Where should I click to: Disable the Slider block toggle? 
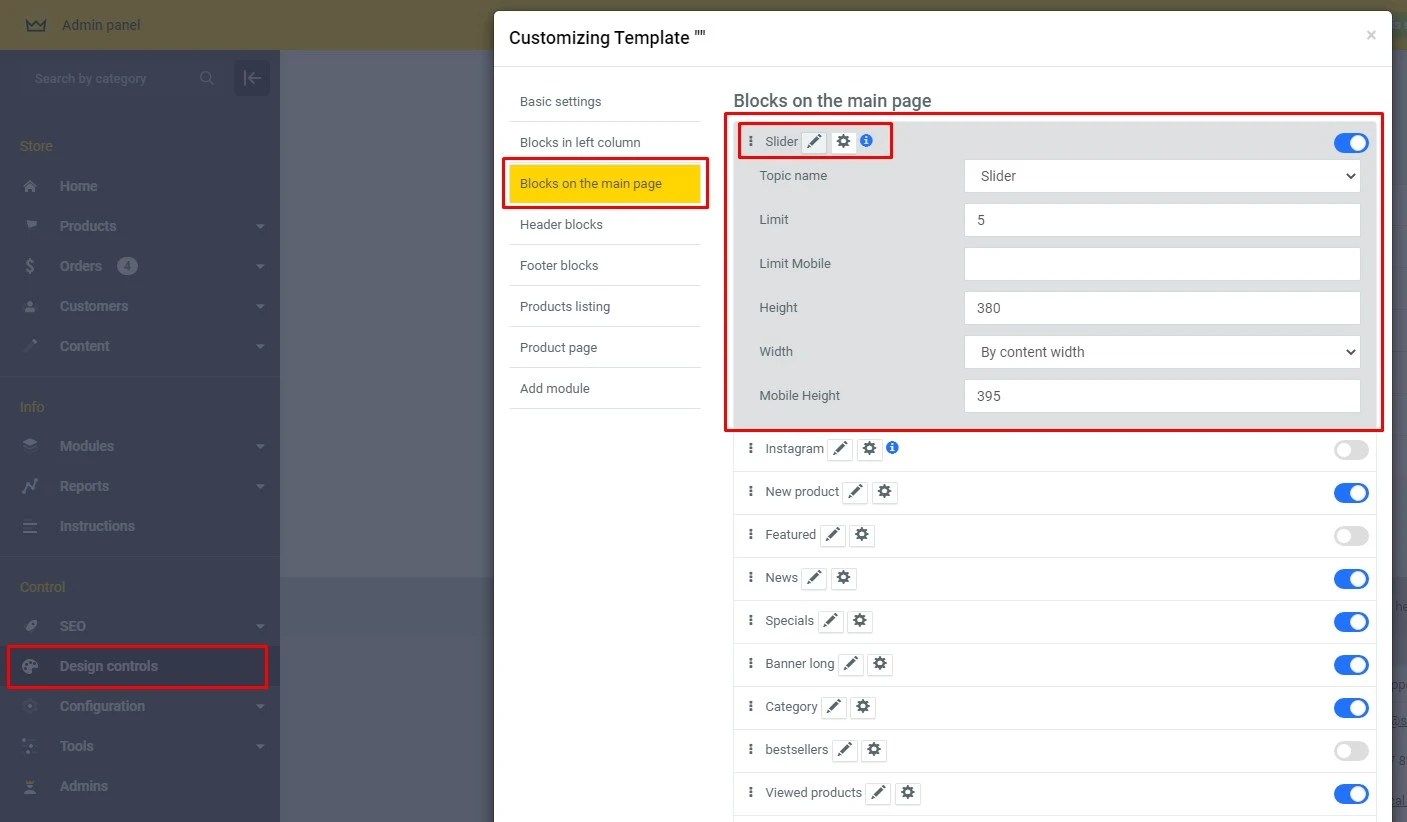[1350, 143]
